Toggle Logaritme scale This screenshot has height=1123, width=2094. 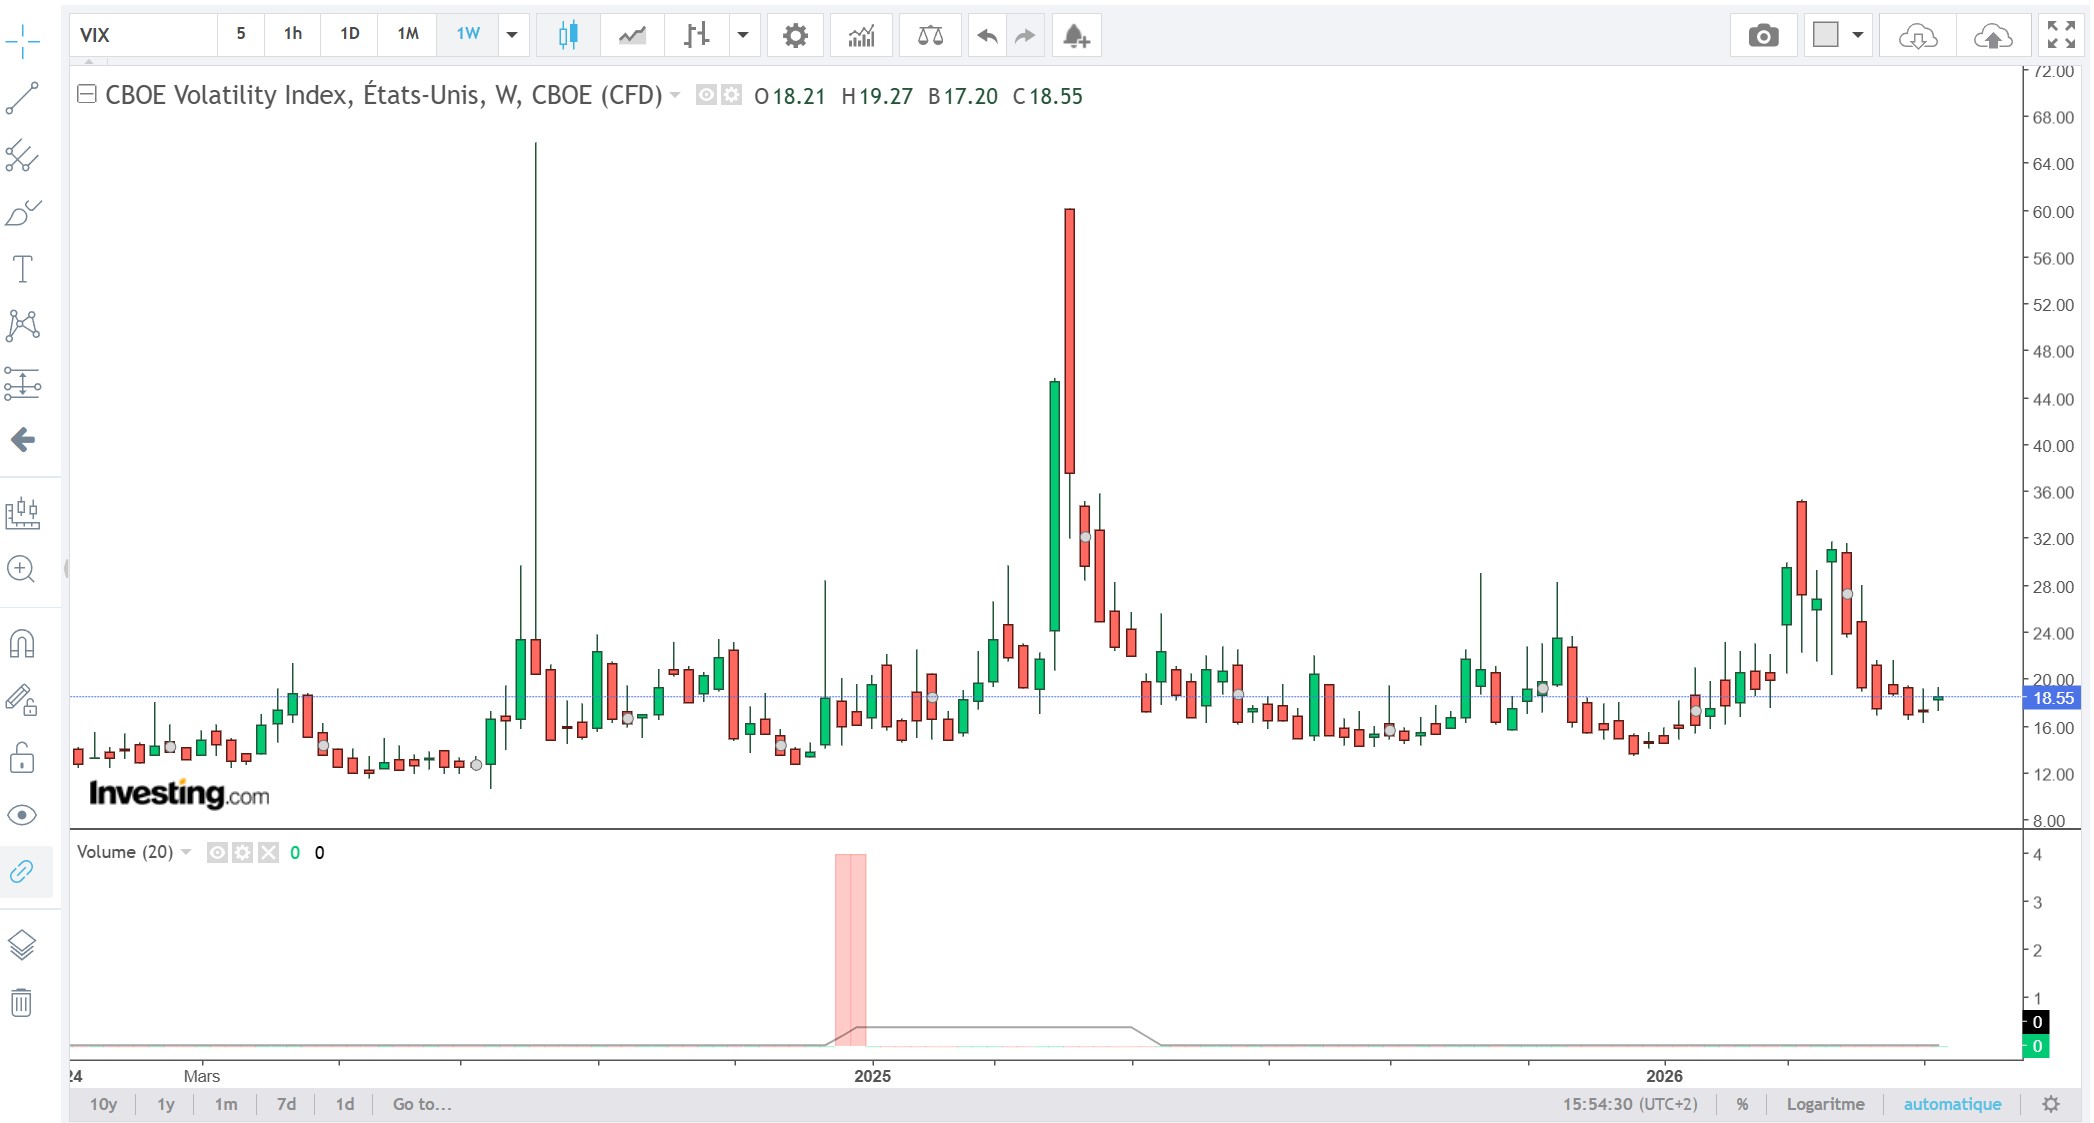(1825, 1104)
